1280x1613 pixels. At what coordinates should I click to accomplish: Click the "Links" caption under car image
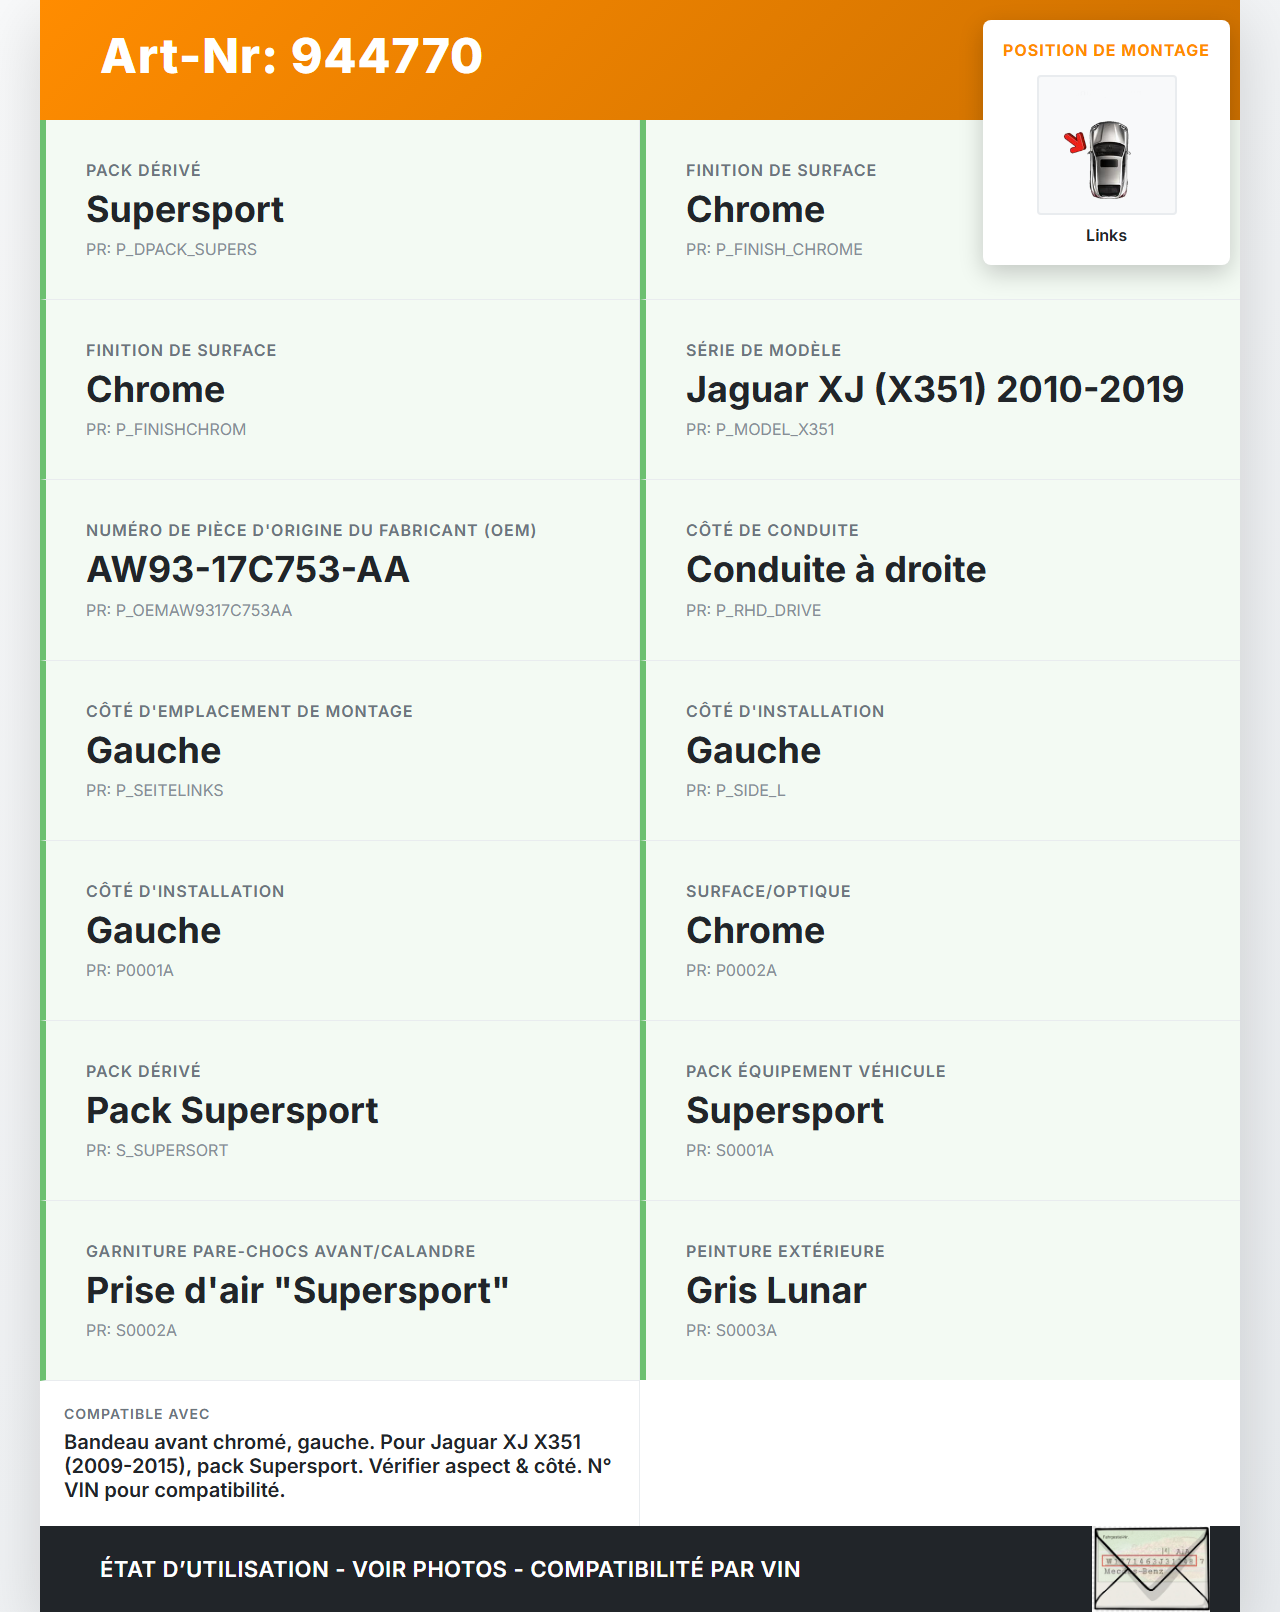(1106, 235)
